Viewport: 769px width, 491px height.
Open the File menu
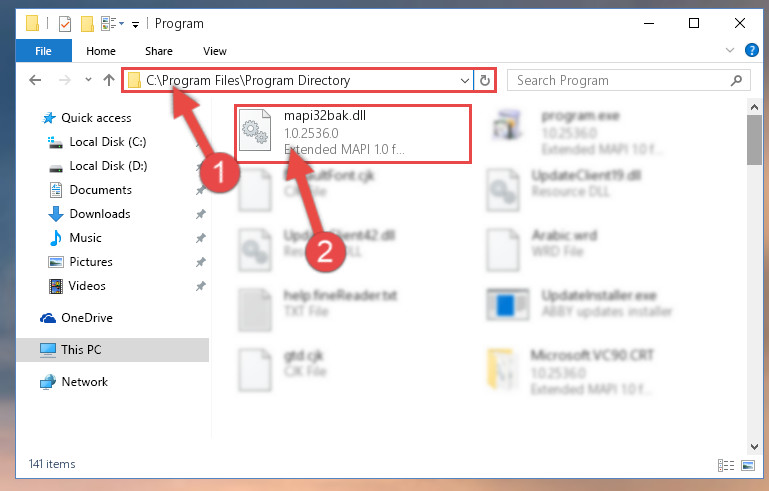tap(44, 51)
